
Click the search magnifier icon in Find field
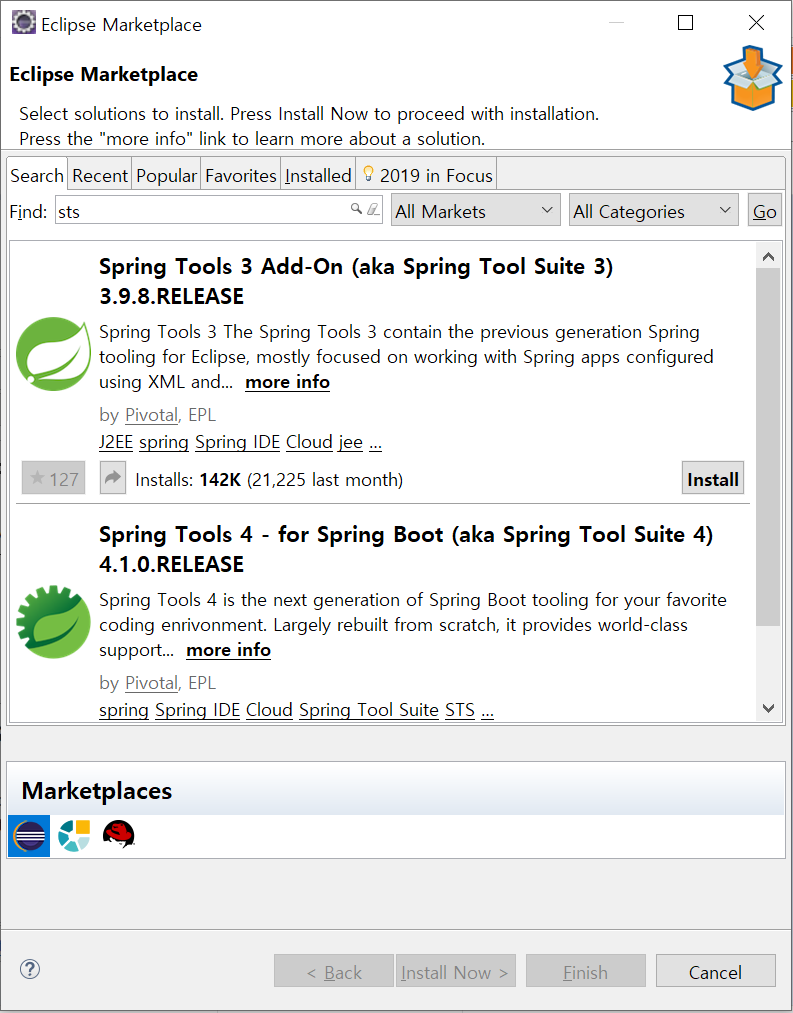click(x=355, y=209)
